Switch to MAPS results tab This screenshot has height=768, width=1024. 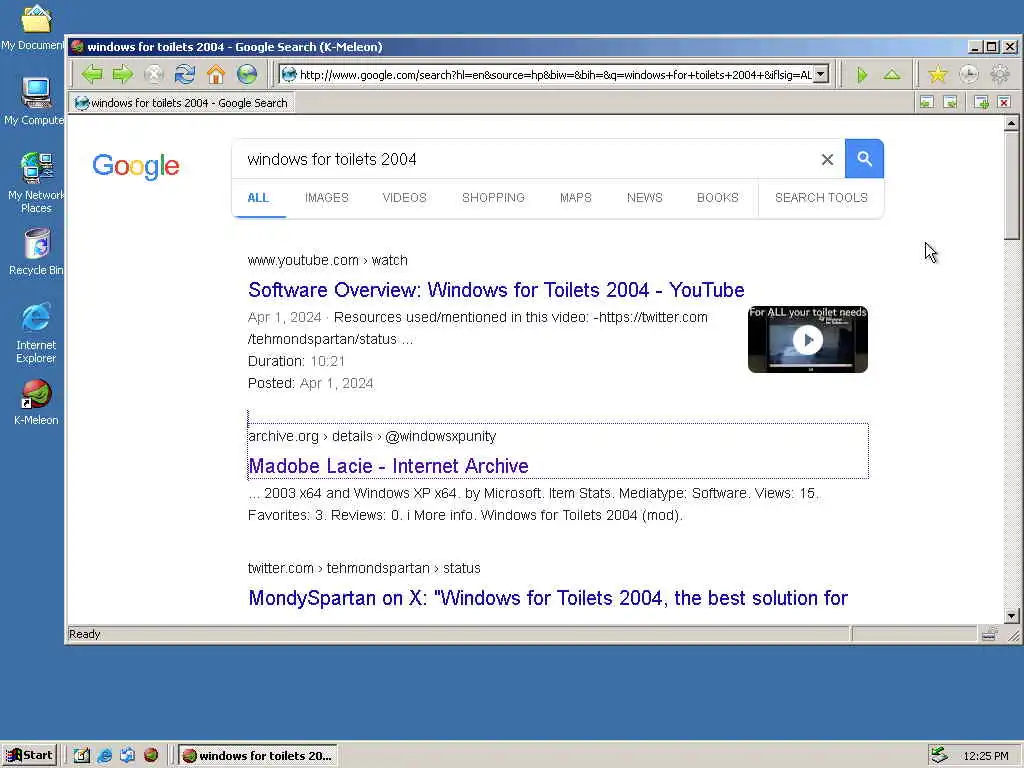tap(575, 198)
